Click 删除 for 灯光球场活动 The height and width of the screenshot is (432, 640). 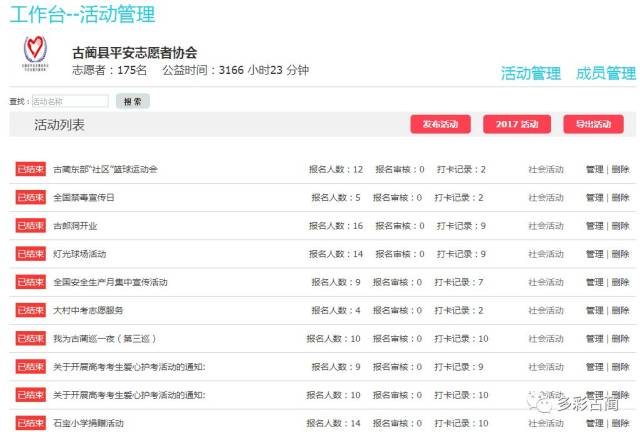coord(620,254)
